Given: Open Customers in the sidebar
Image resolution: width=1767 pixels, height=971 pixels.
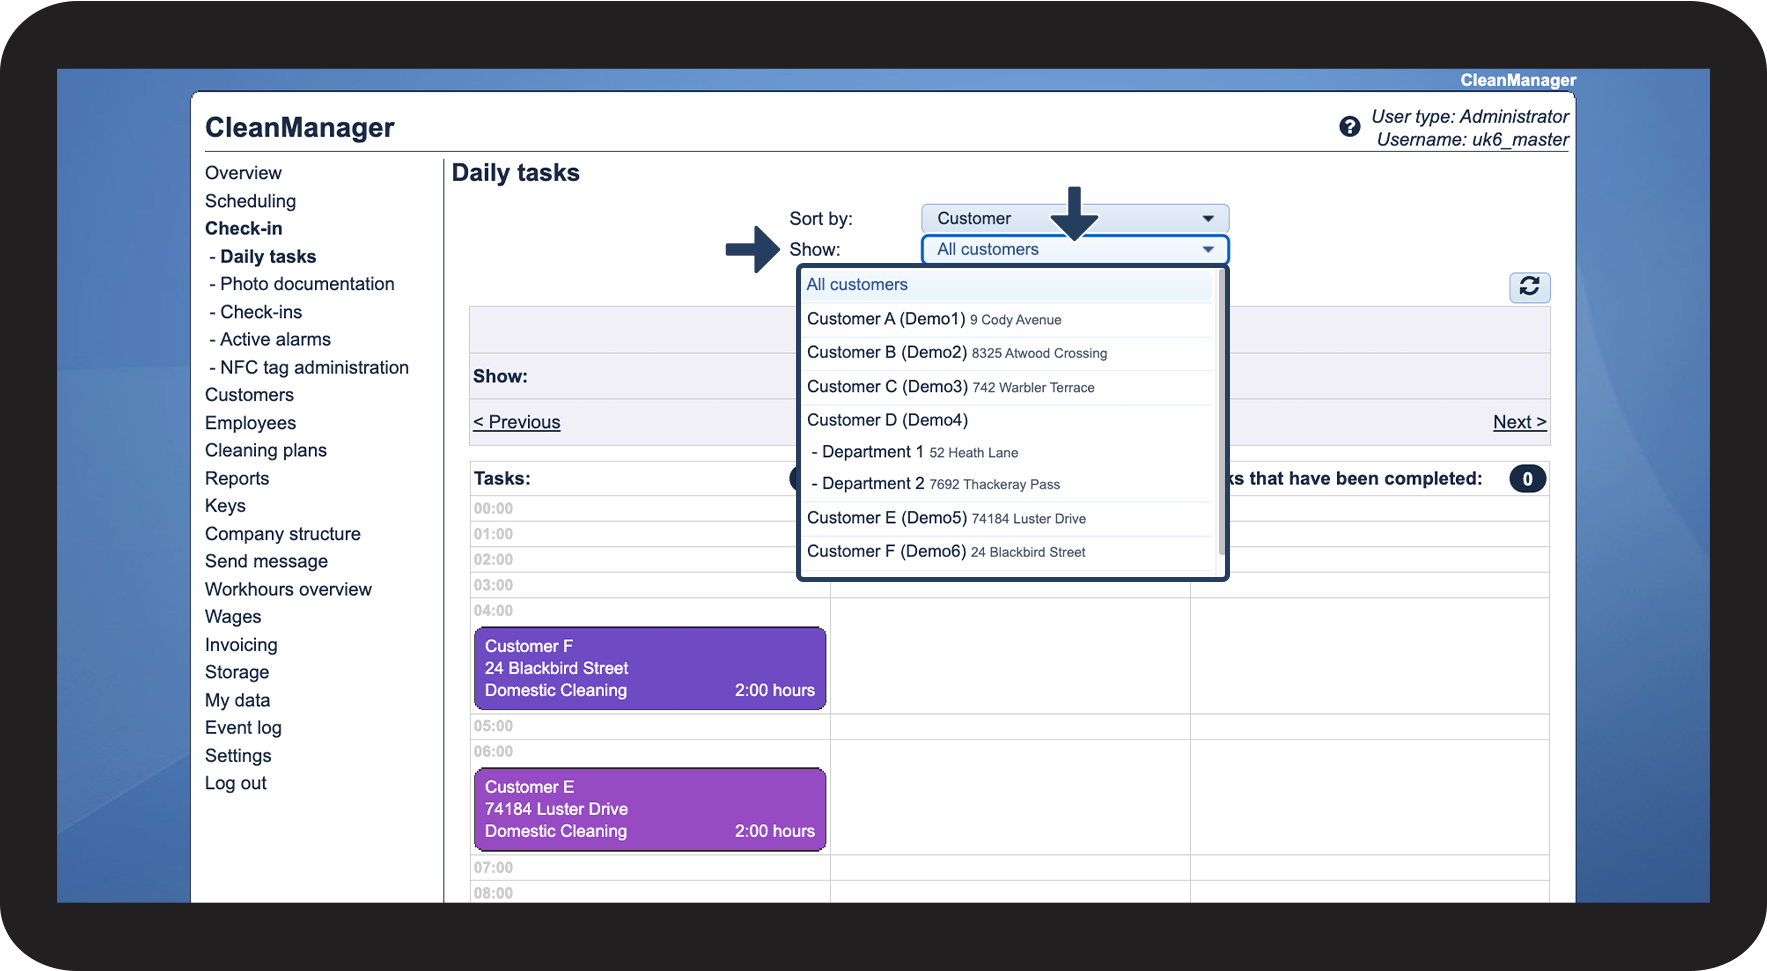Looking at the screenshot, I should (x=249, y=395).
